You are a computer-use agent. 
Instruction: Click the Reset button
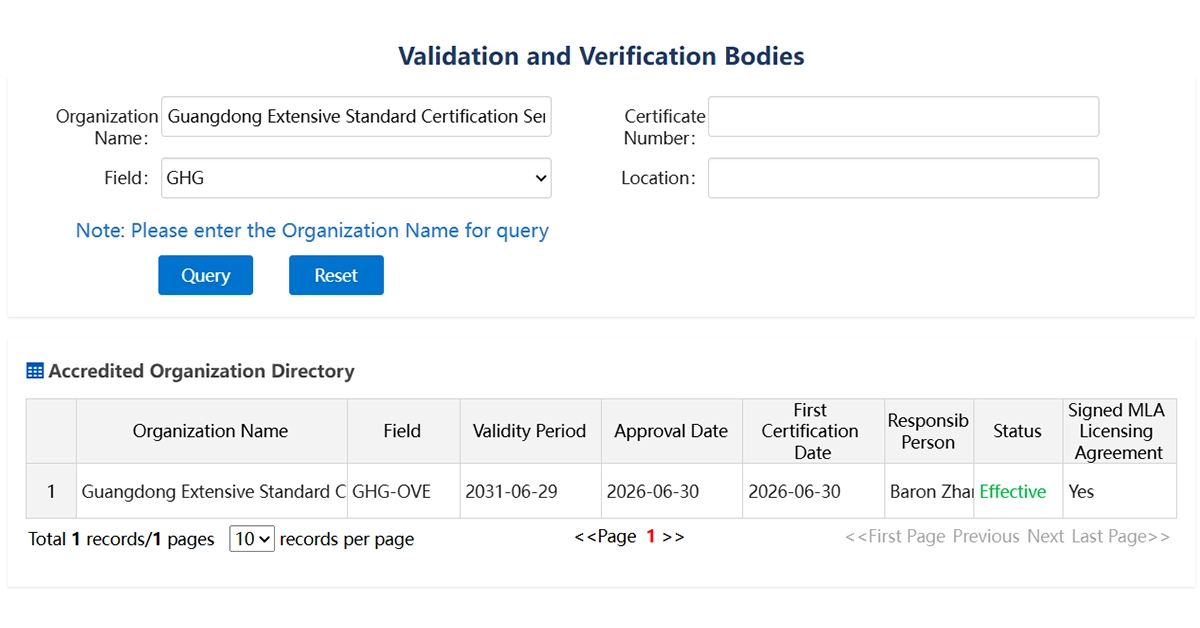336,275
